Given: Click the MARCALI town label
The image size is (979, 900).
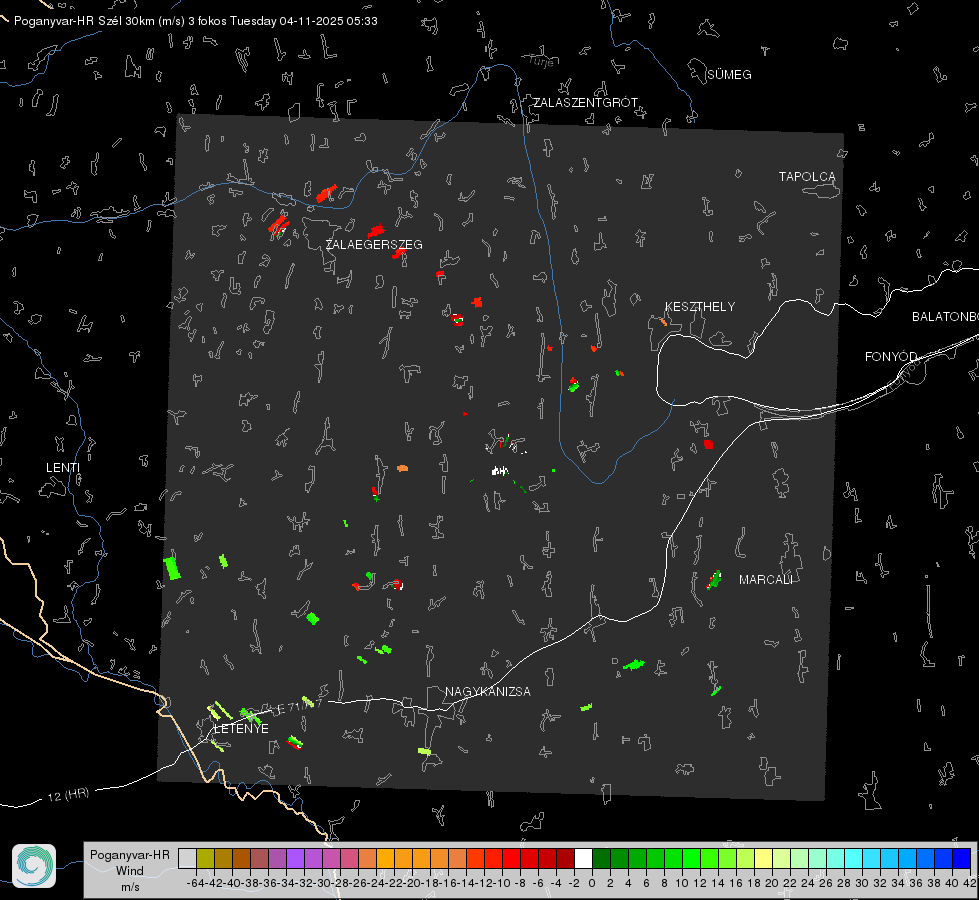Looking at the screenshot, I should pyautogui.click(x=766, y=580).
